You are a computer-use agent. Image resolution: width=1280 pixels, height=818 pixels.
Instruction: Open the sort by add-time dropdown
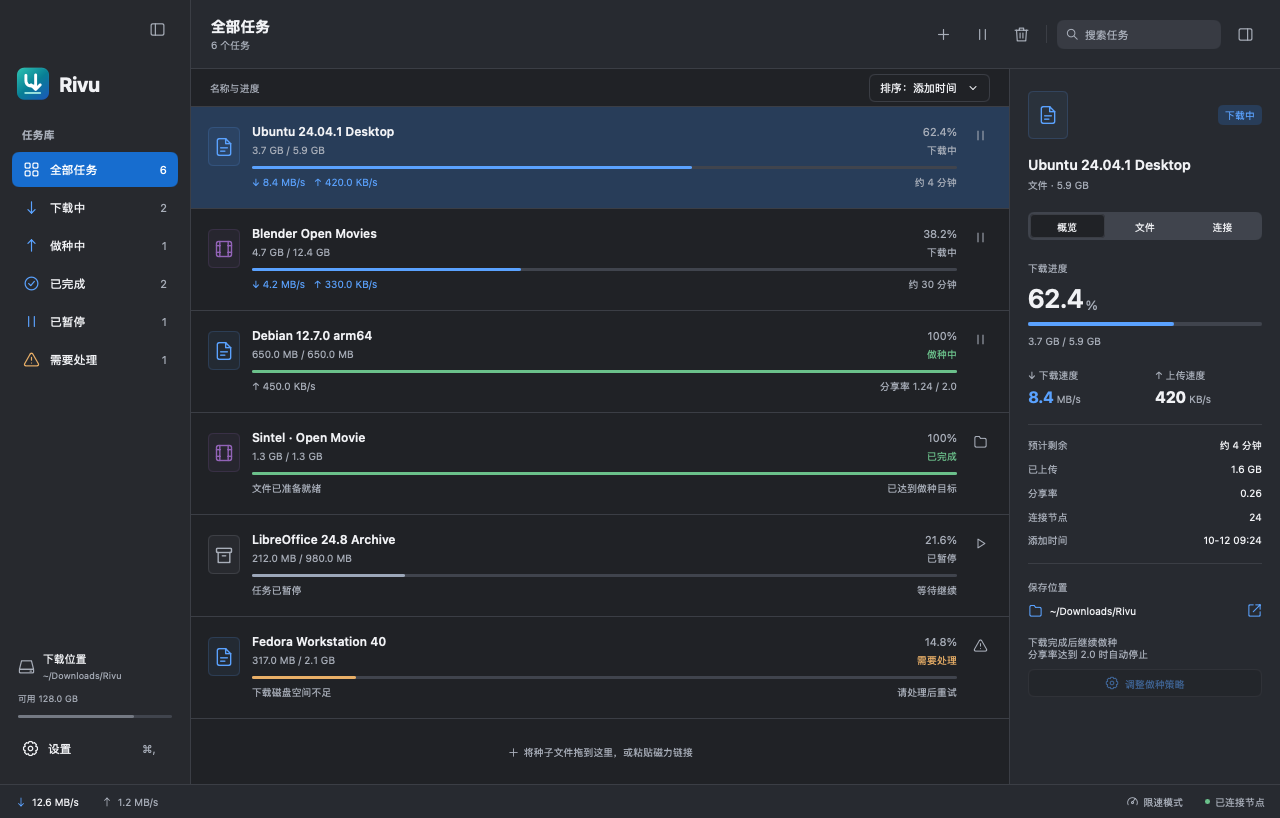(x=929, y=88)
